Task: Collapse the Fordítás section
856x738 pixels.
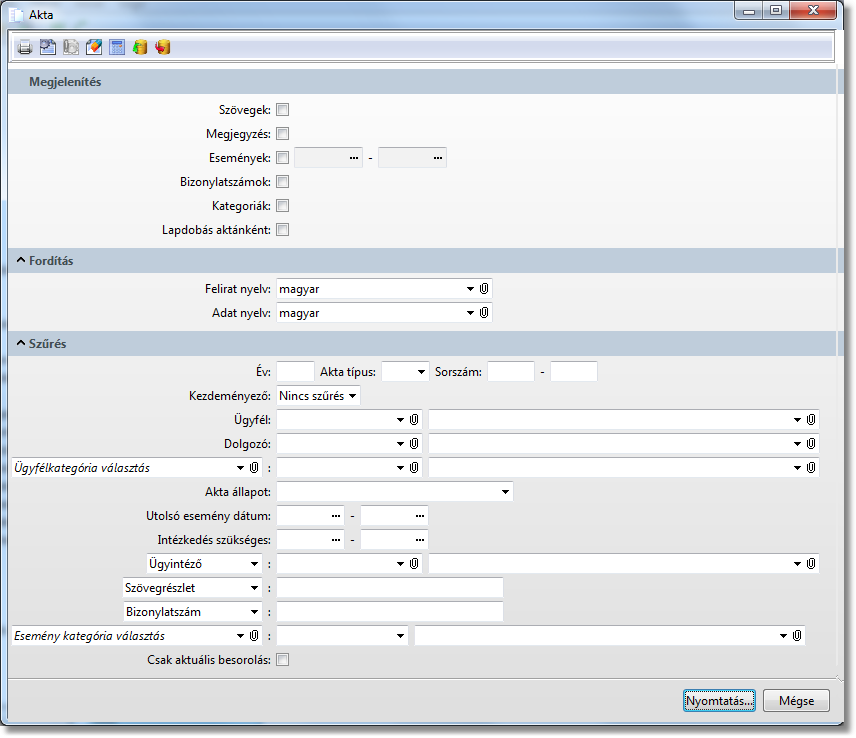Action: (21, 261)
